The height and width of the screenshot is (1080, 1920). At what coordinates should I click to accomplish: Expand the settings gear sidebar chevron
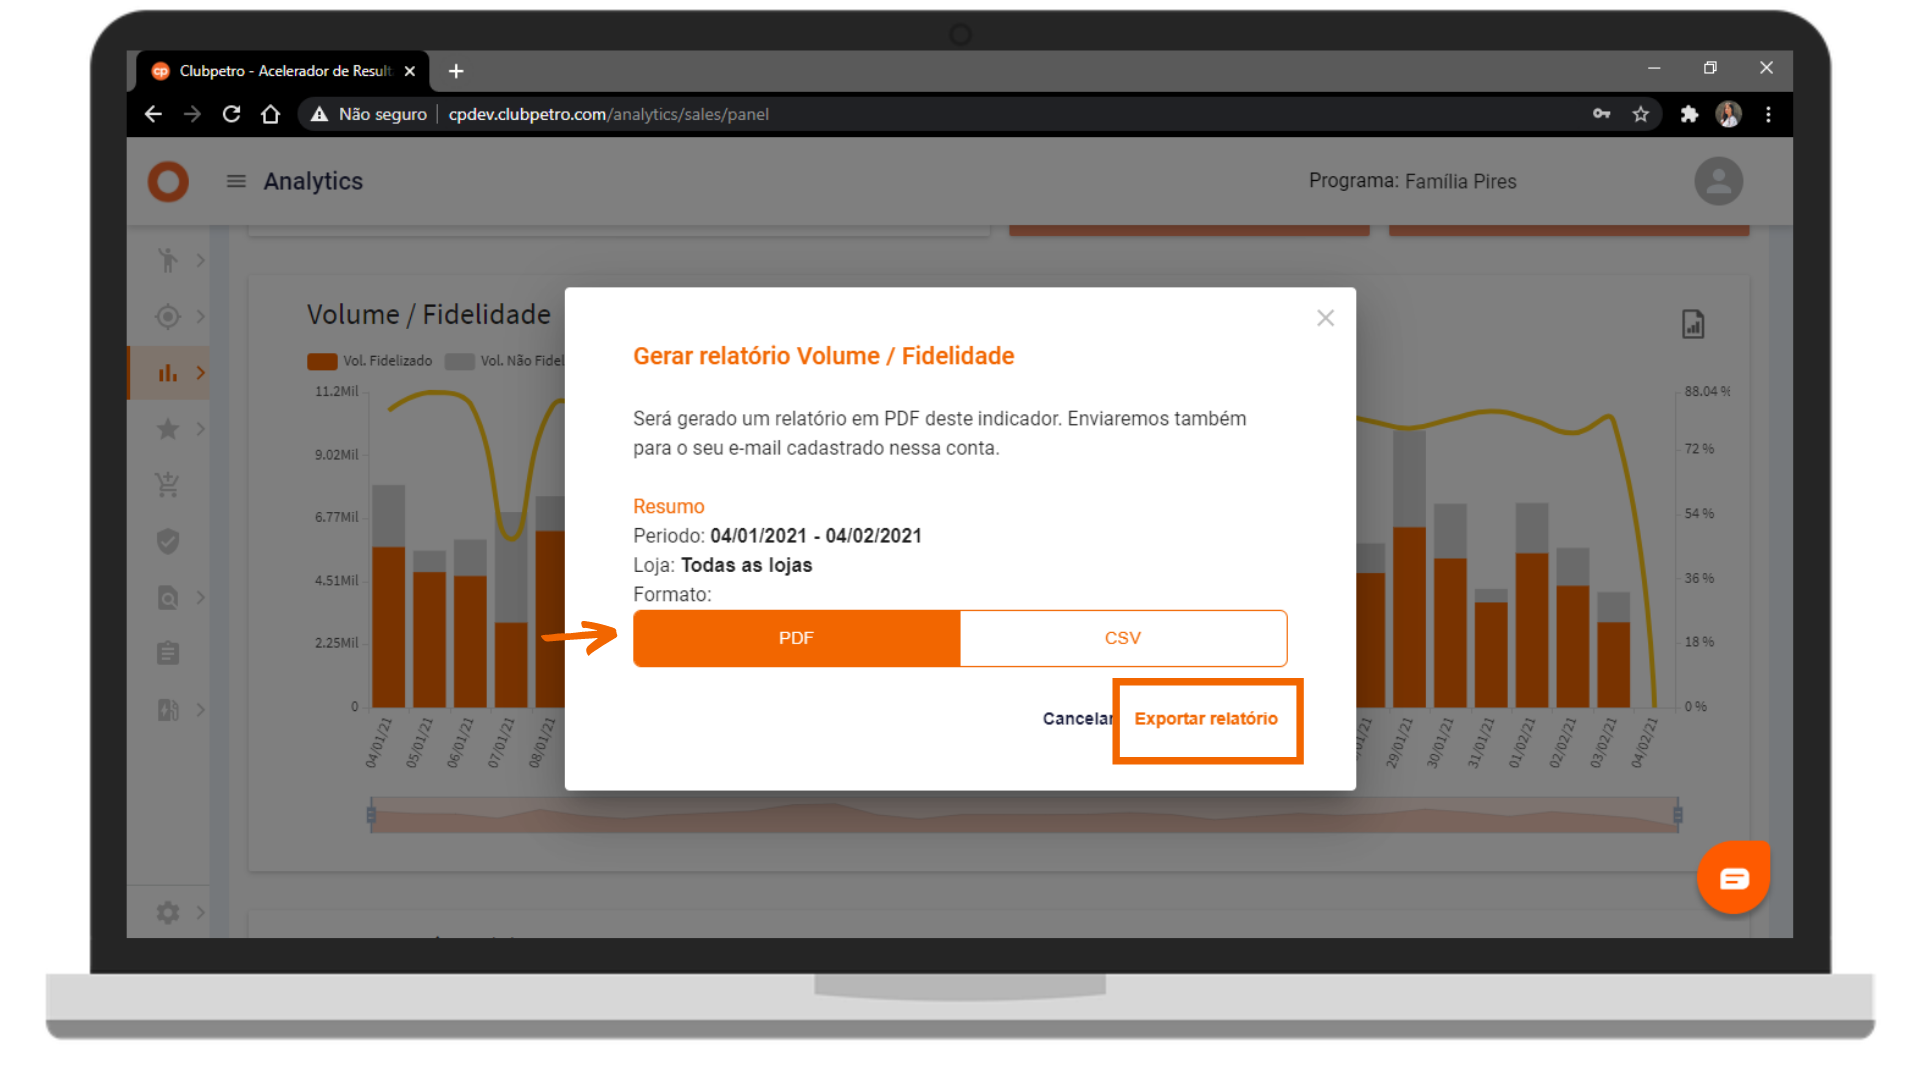(x=201, y=912)
